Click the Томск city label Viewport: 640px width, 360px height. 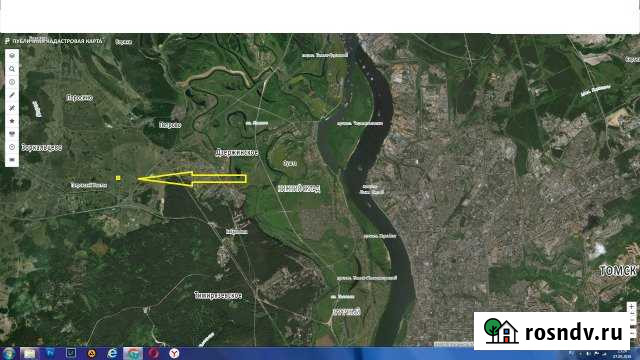point(618,271)
